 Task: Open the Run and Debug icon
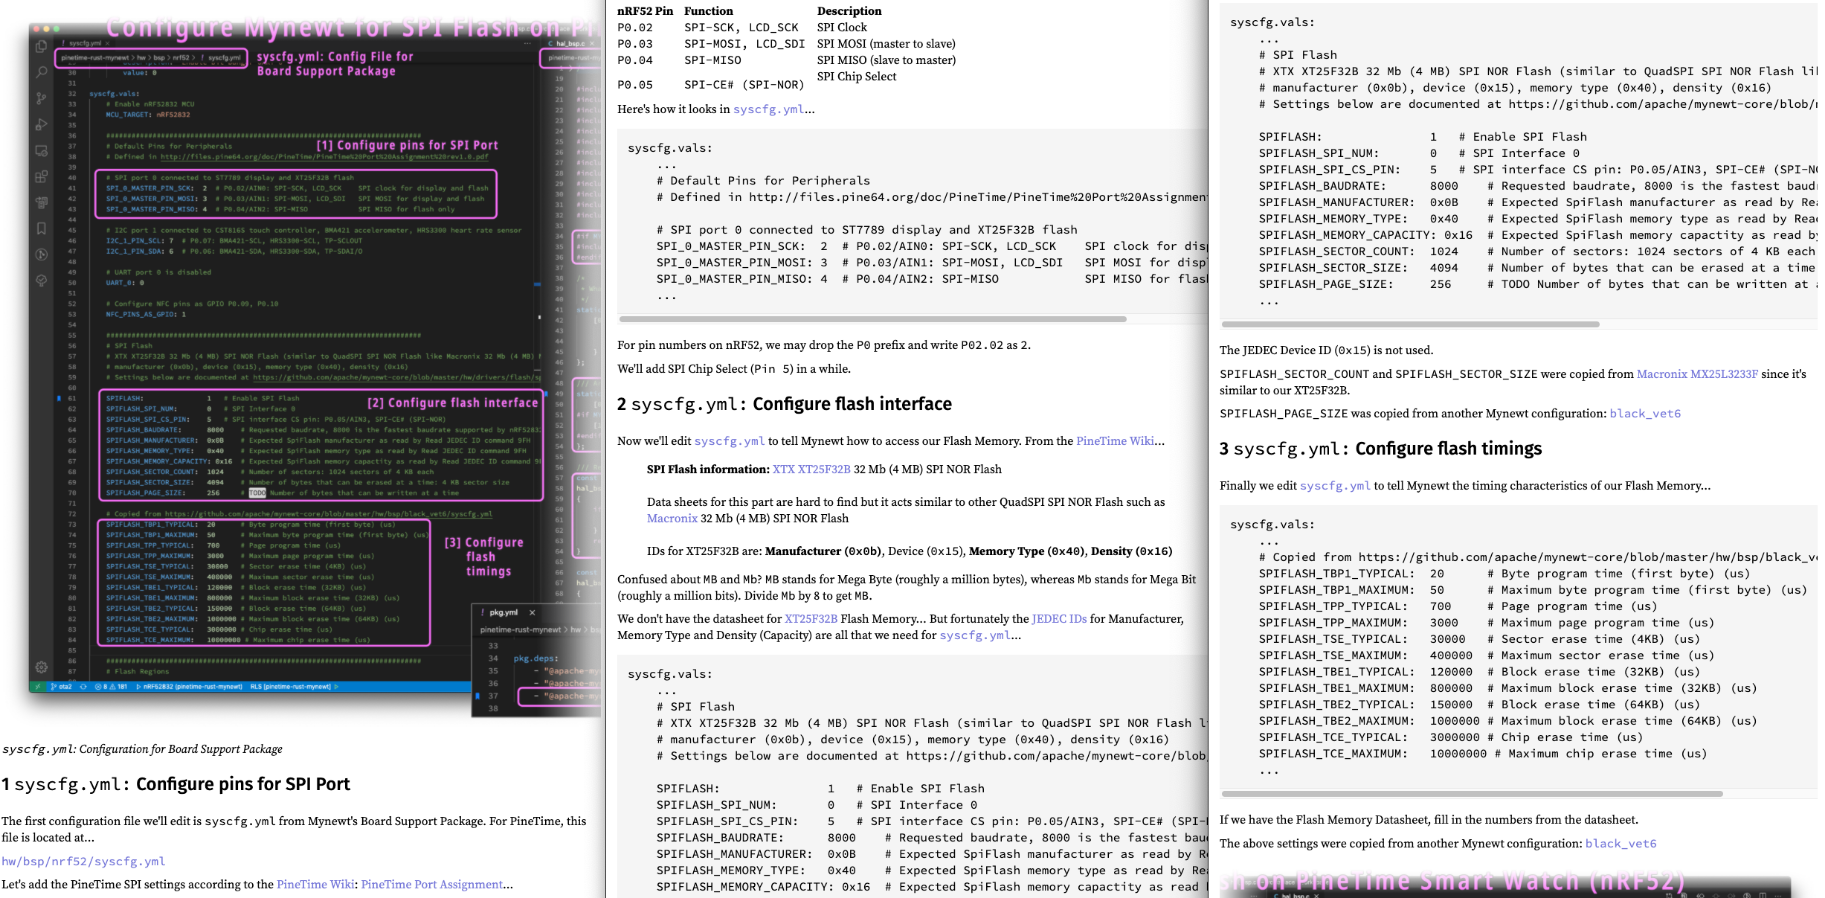(41, 124)
